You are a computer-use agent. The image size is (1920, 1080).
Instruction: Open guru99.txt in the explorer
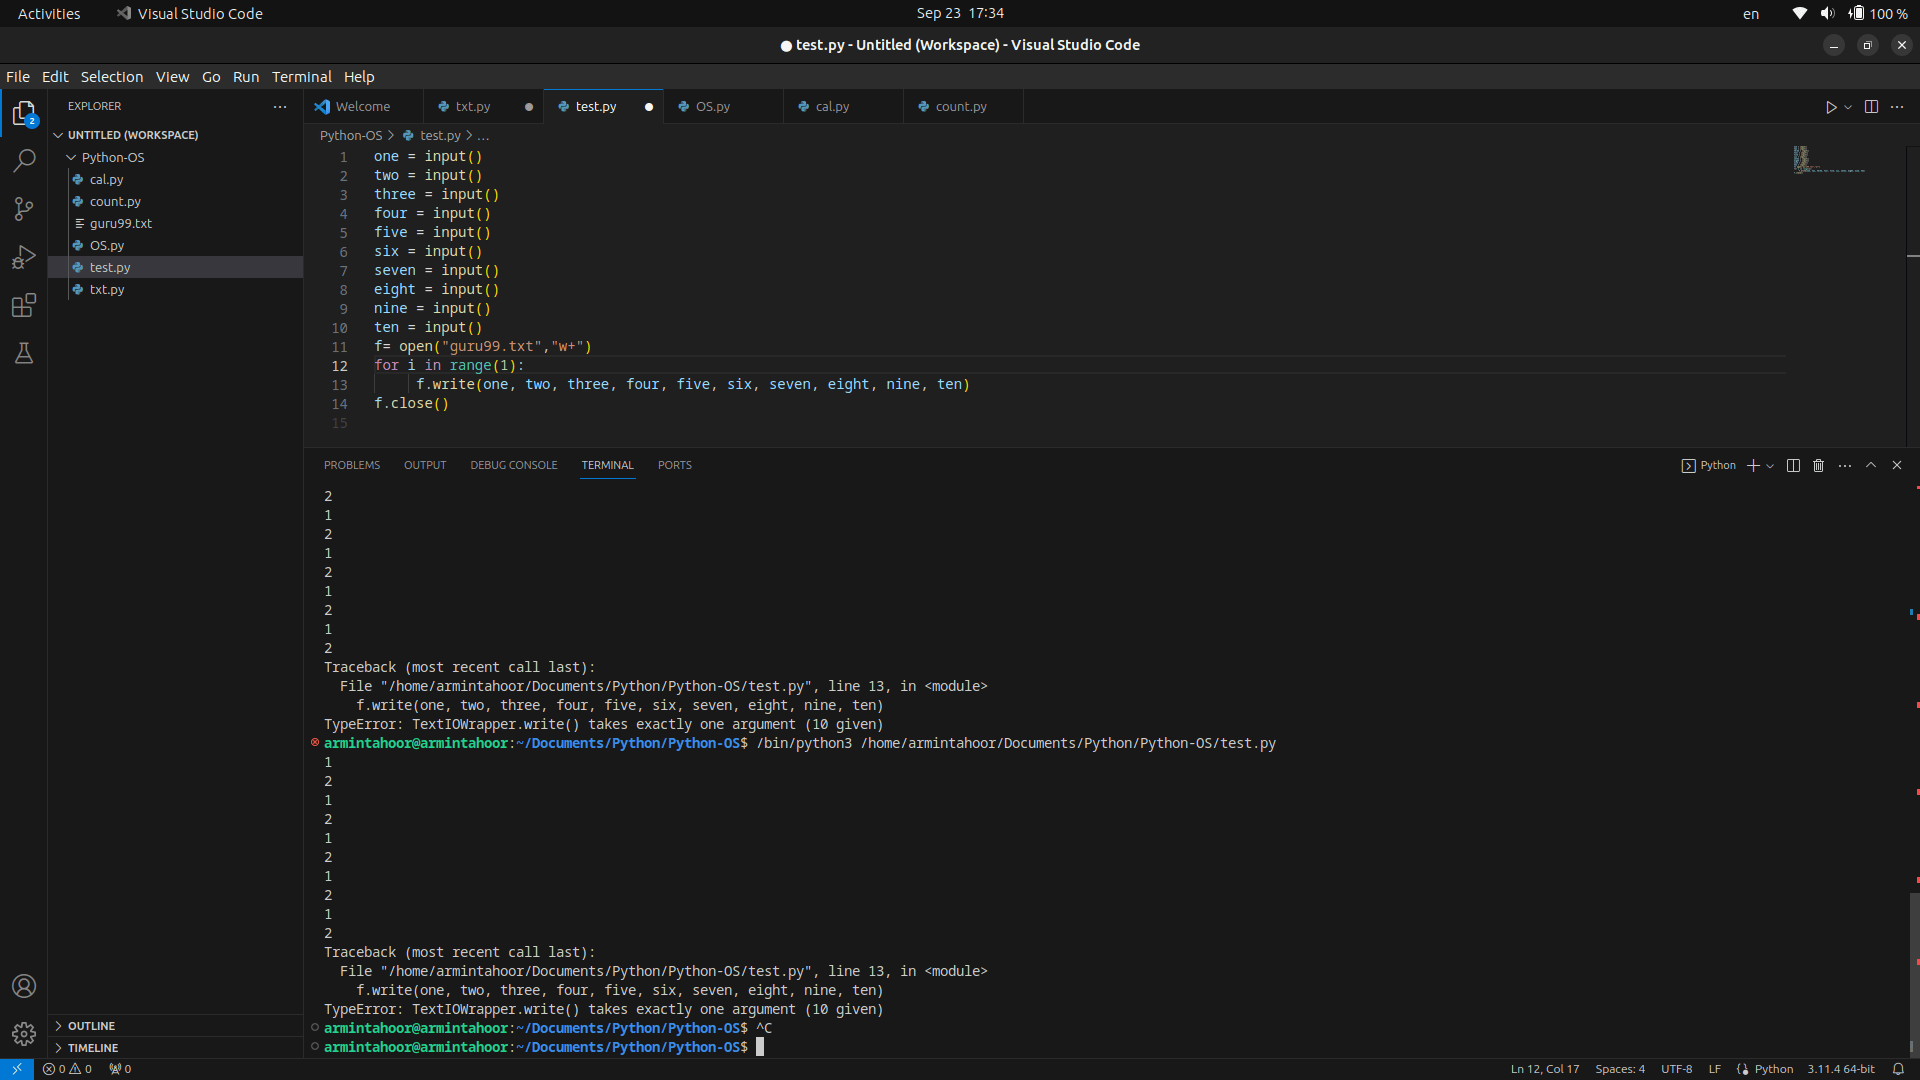pyautogui.click(x=120, y=223)
